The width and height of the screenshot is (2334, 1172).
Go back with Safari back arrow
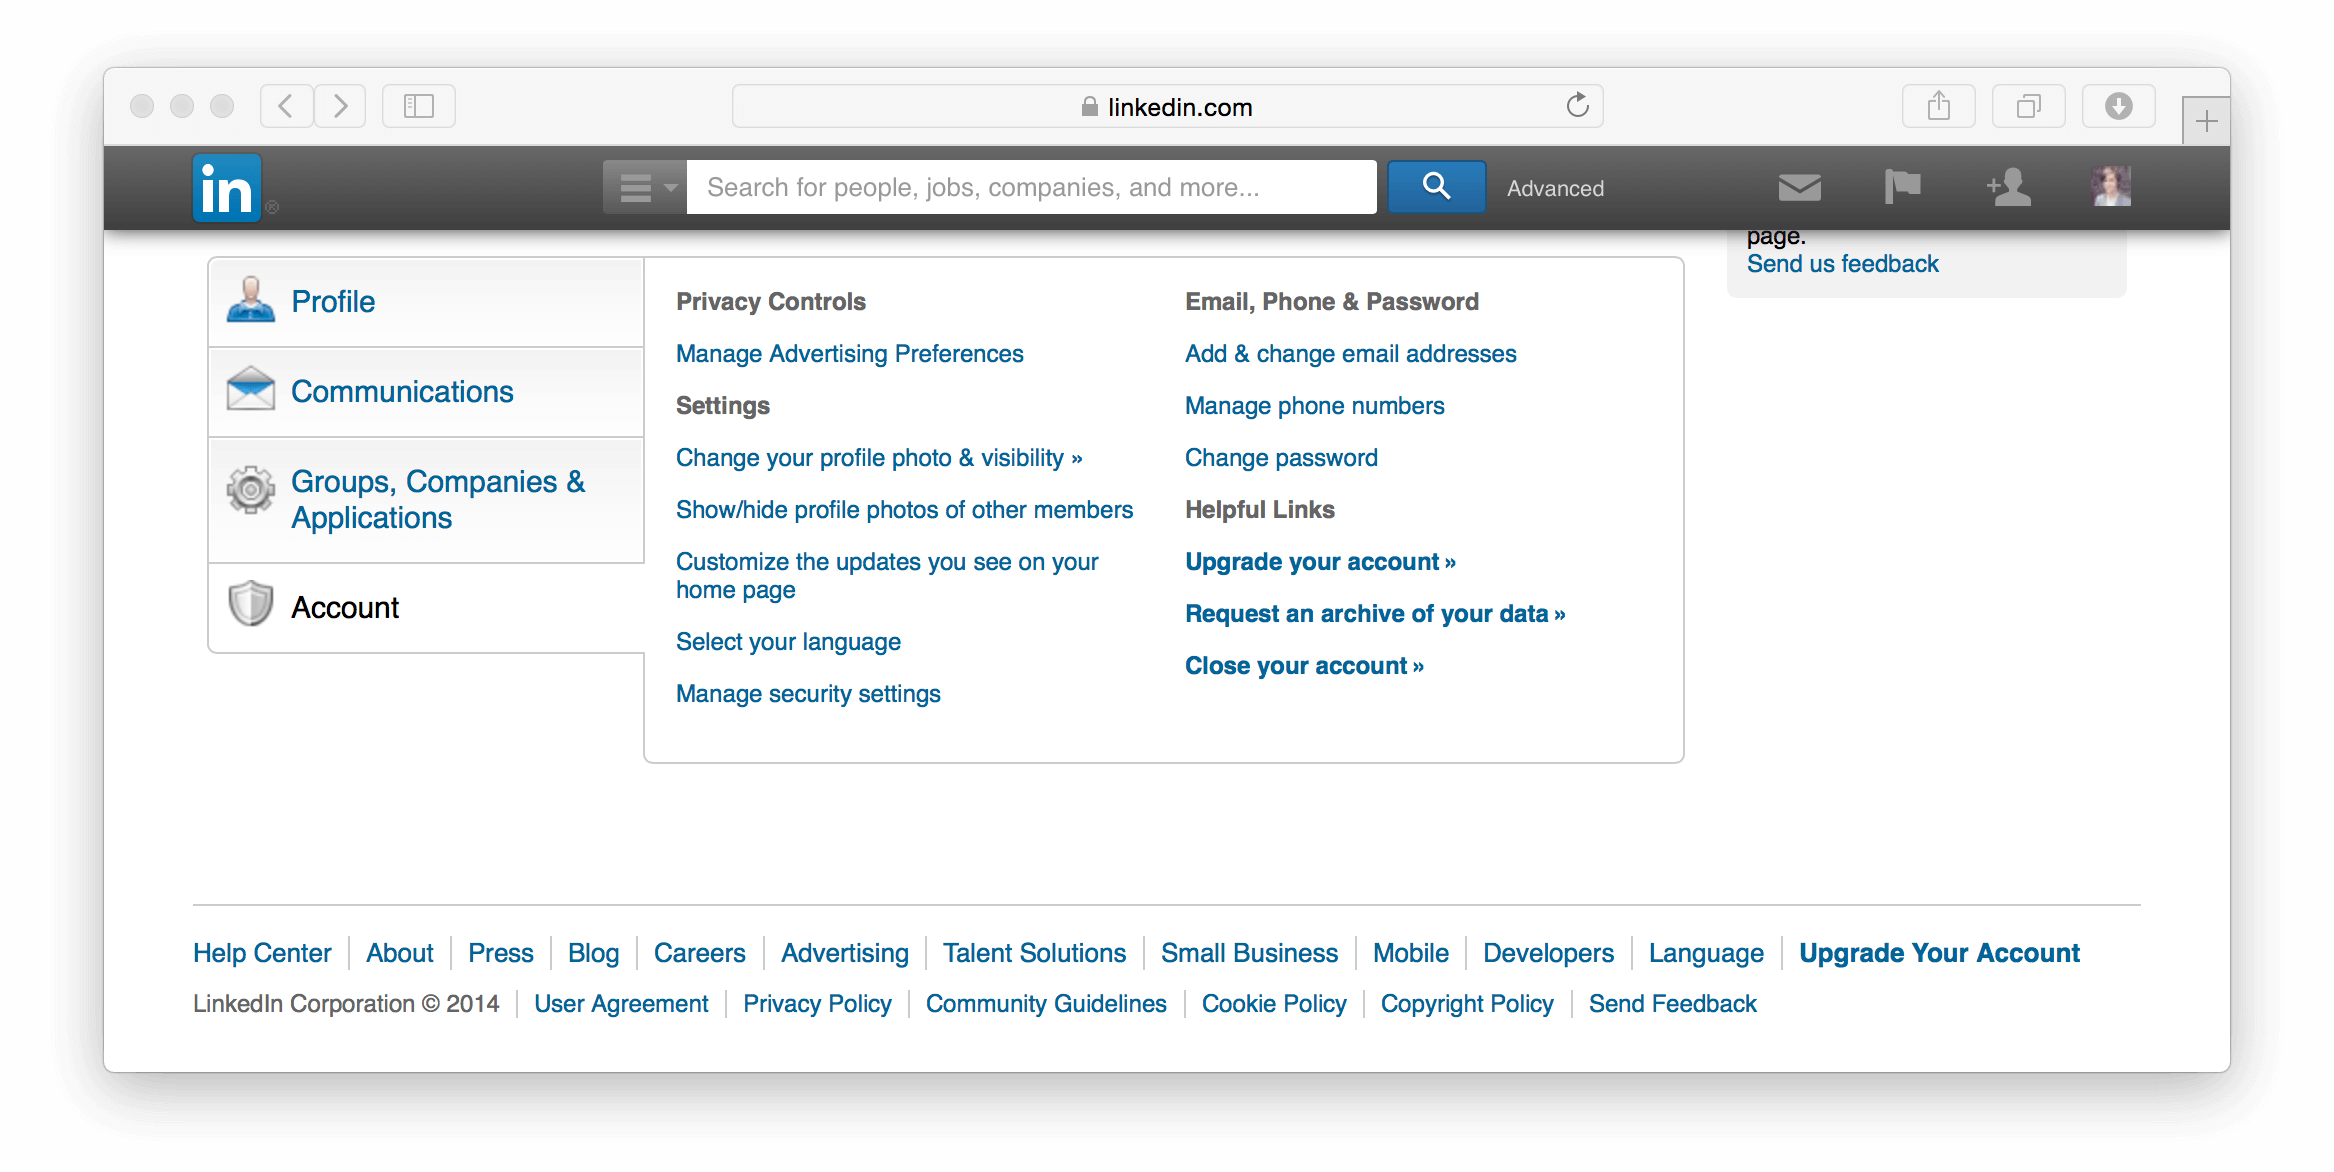(286, 106)
